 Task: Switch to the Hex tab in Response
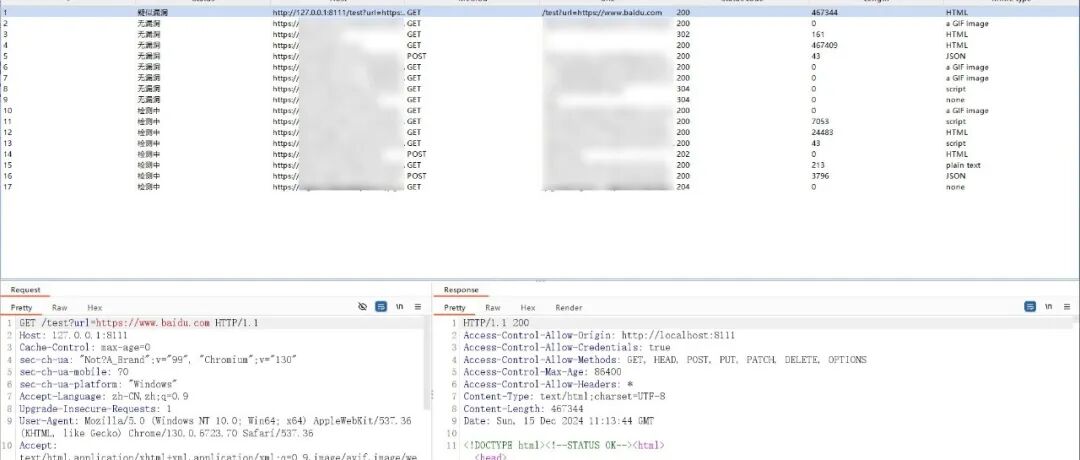(528, 308)
